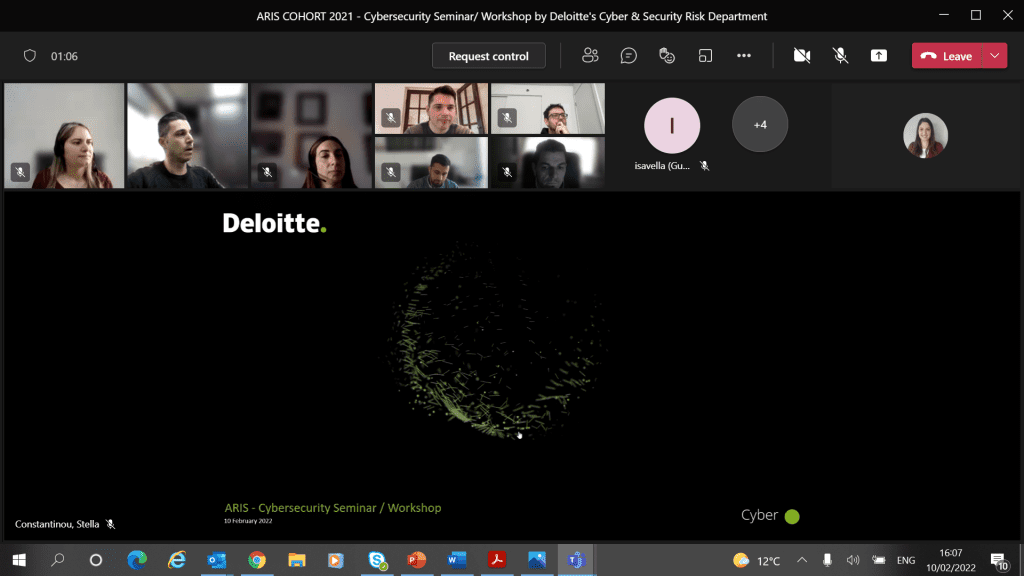Open Skype from taskbar
Screen dimensions: 1024x576
(x=377, y=560)
